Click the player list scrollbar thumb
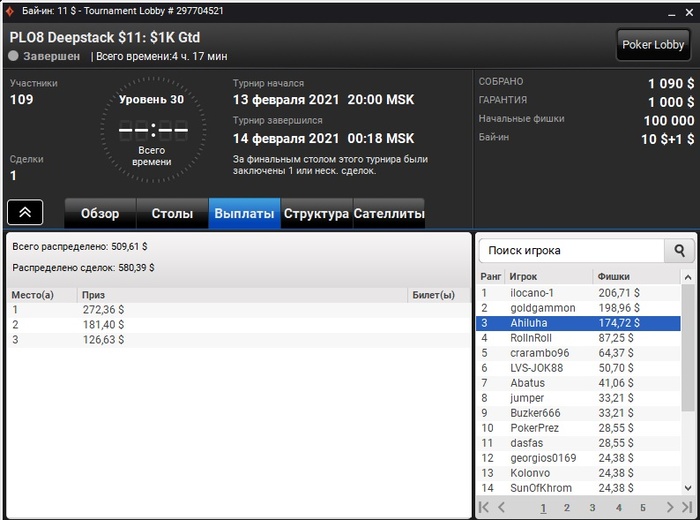 click(688, 348)
